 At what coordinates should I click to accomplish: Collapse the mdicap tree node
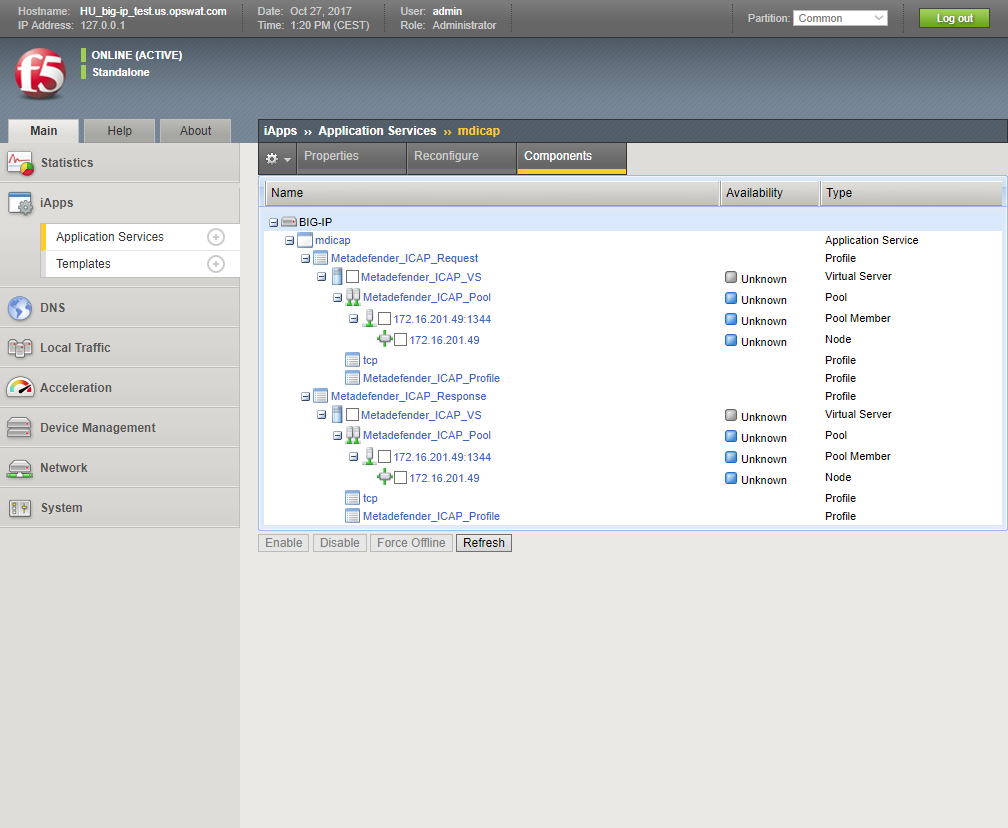point(289,240)
